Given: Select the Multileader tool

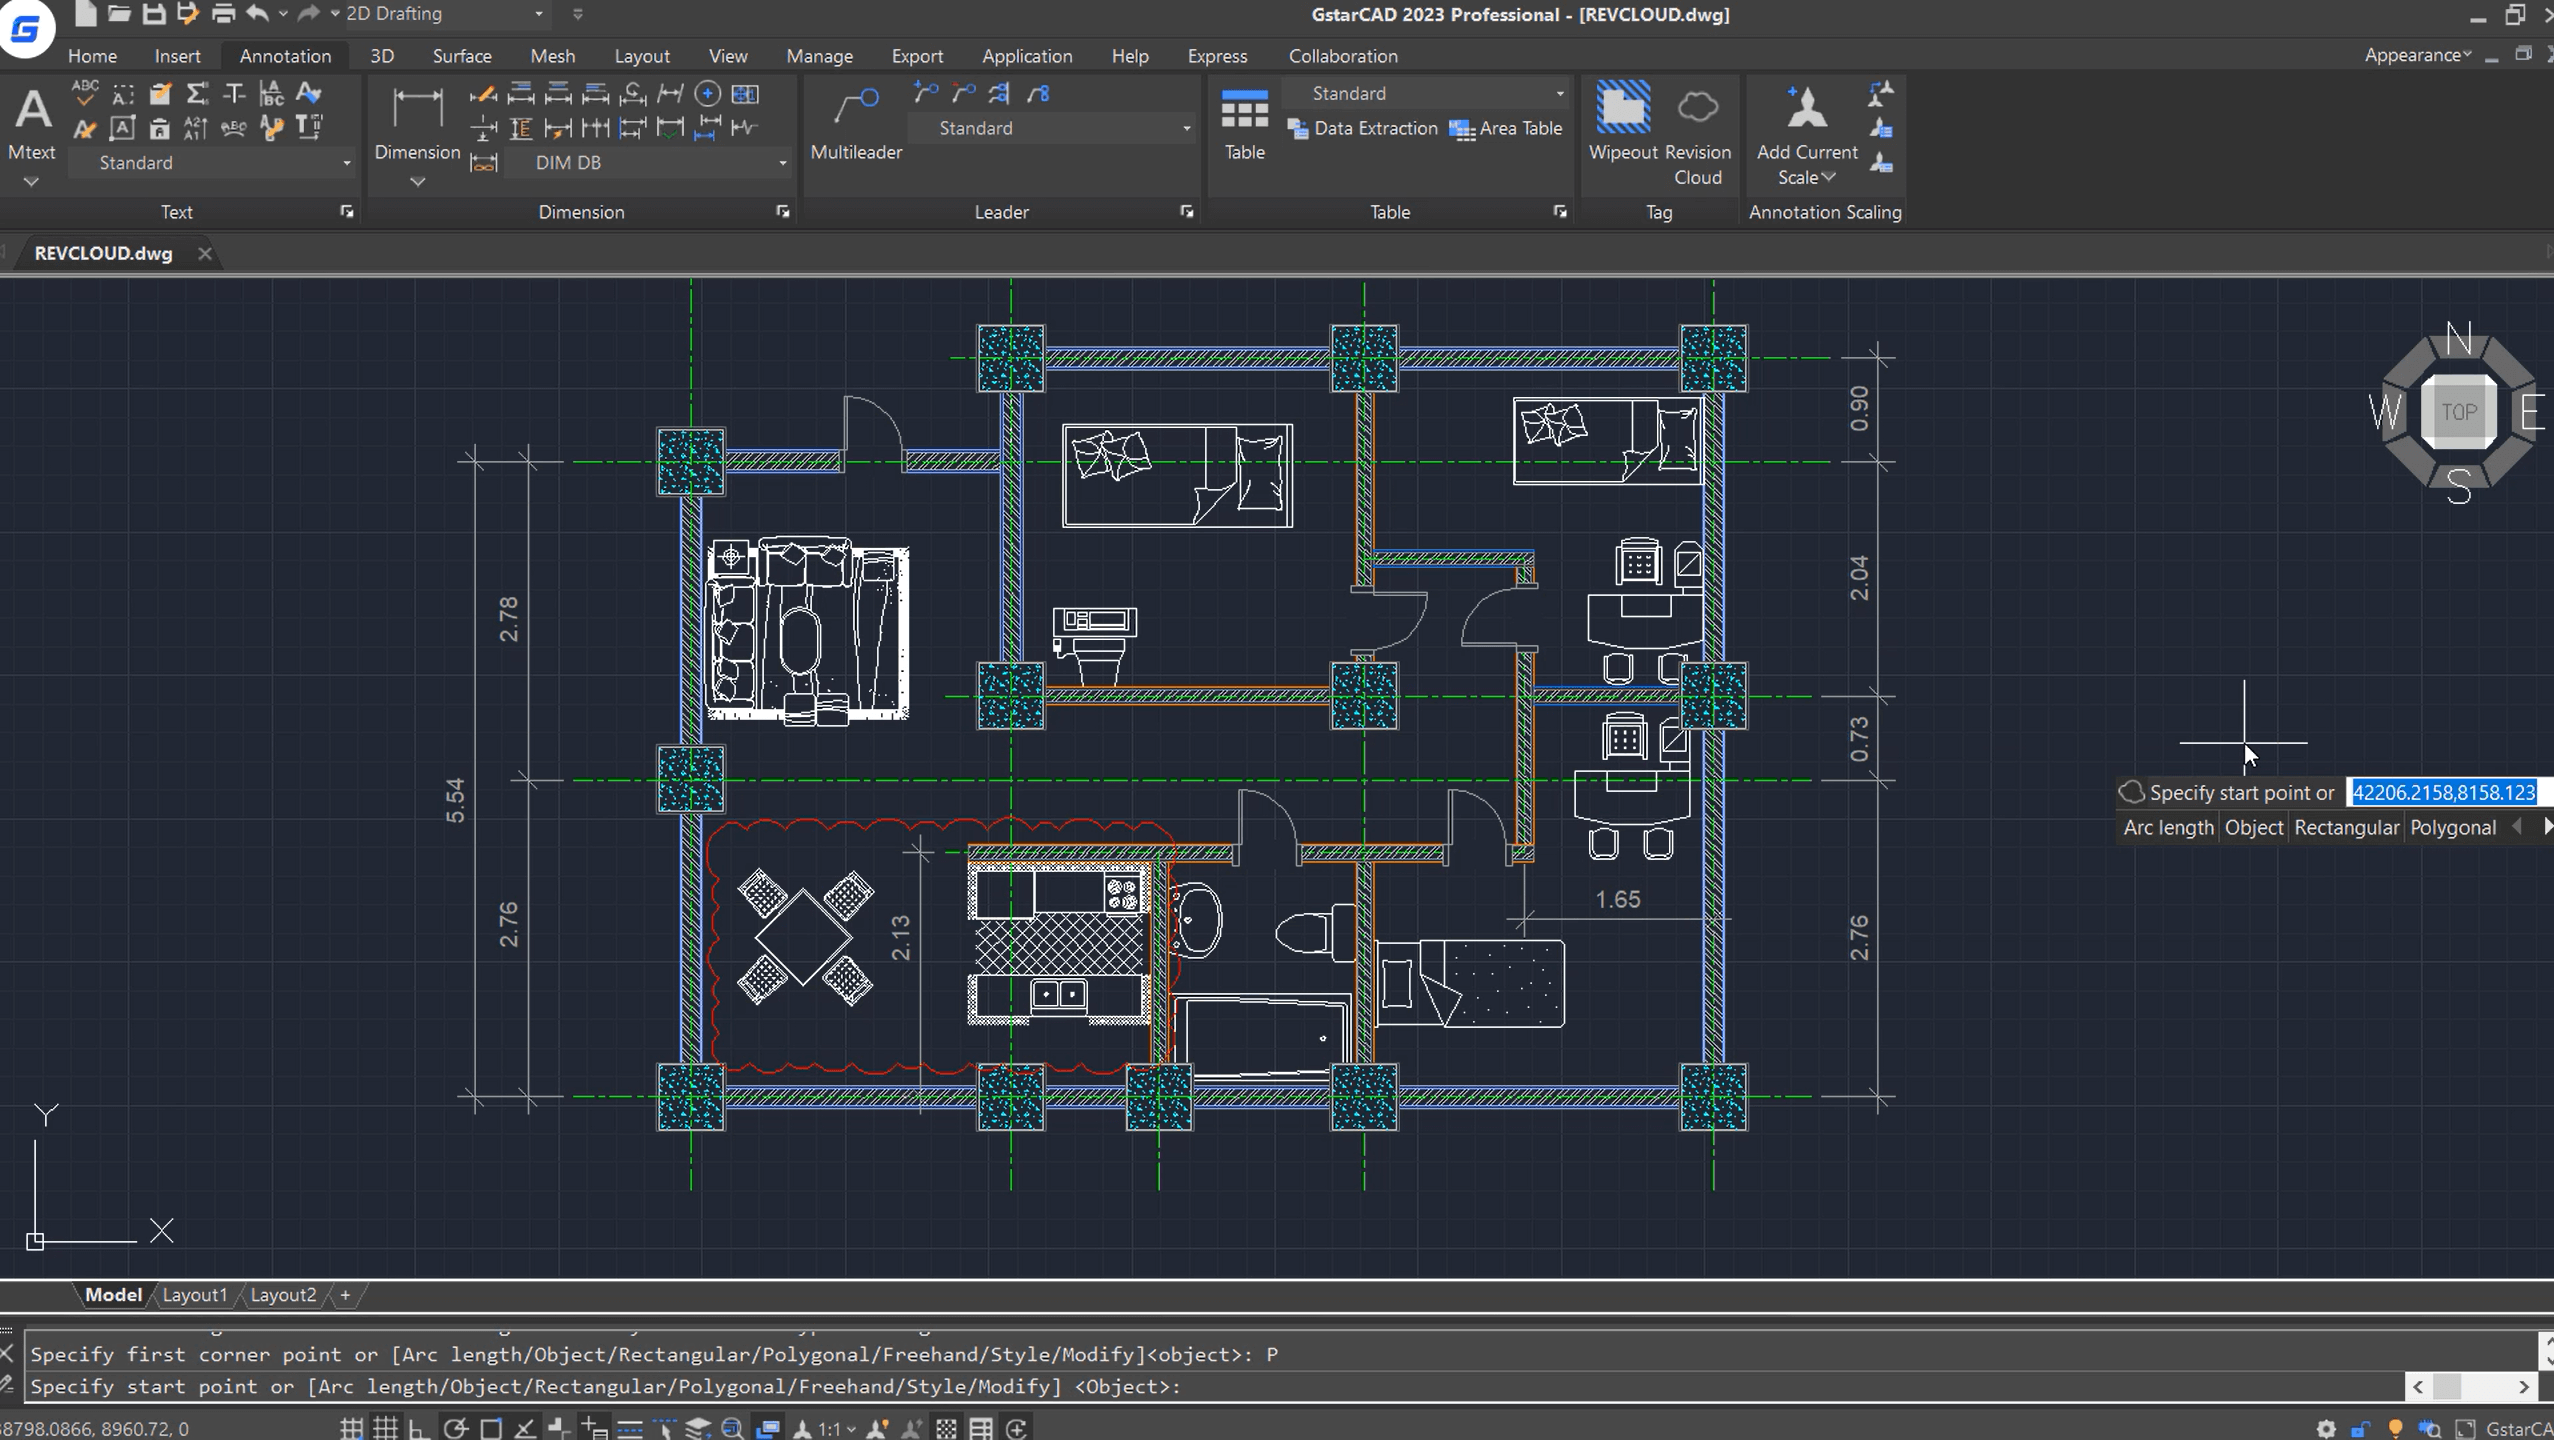Looking at the screenshot, I should point(856,125).
